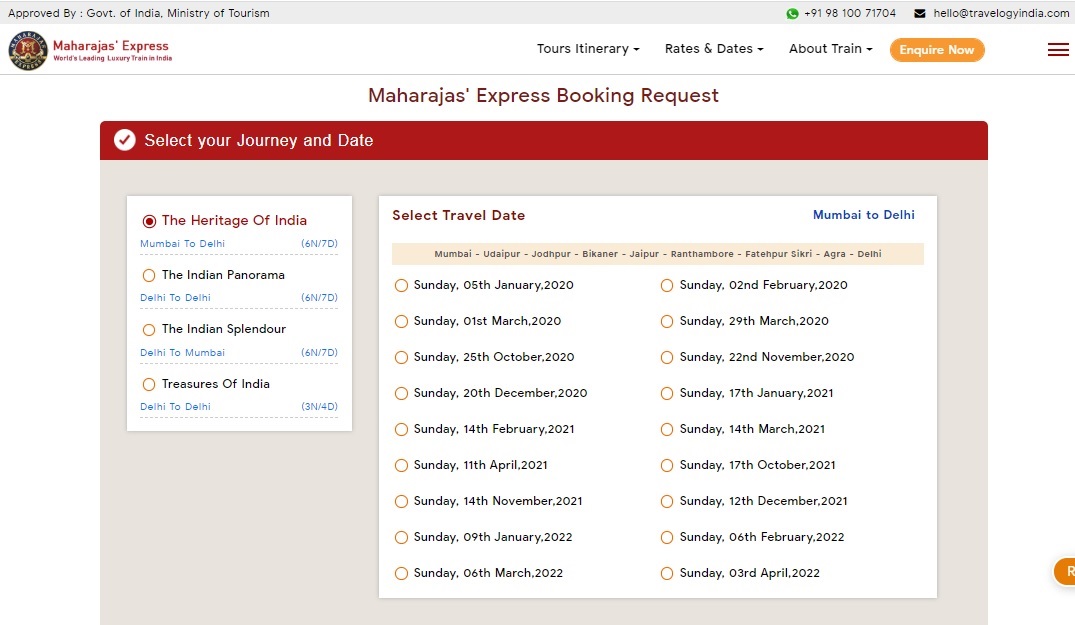1075x625 pixels.
Task: Click the orange floating button at right edge
Action: coord(1064,571)
